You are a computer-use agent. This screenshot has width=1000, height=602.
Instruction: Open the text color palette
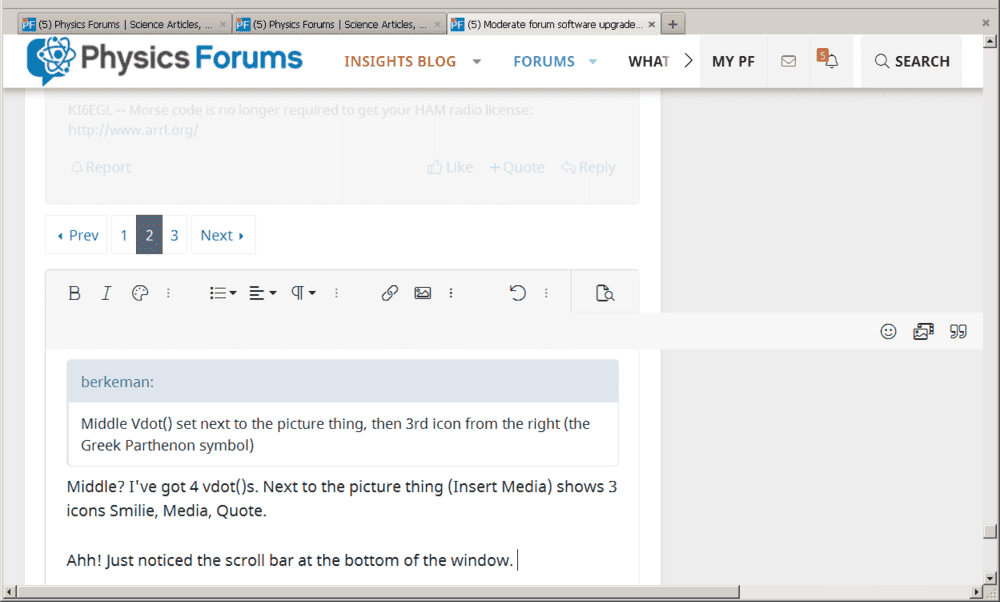click(x=140, y=293)
